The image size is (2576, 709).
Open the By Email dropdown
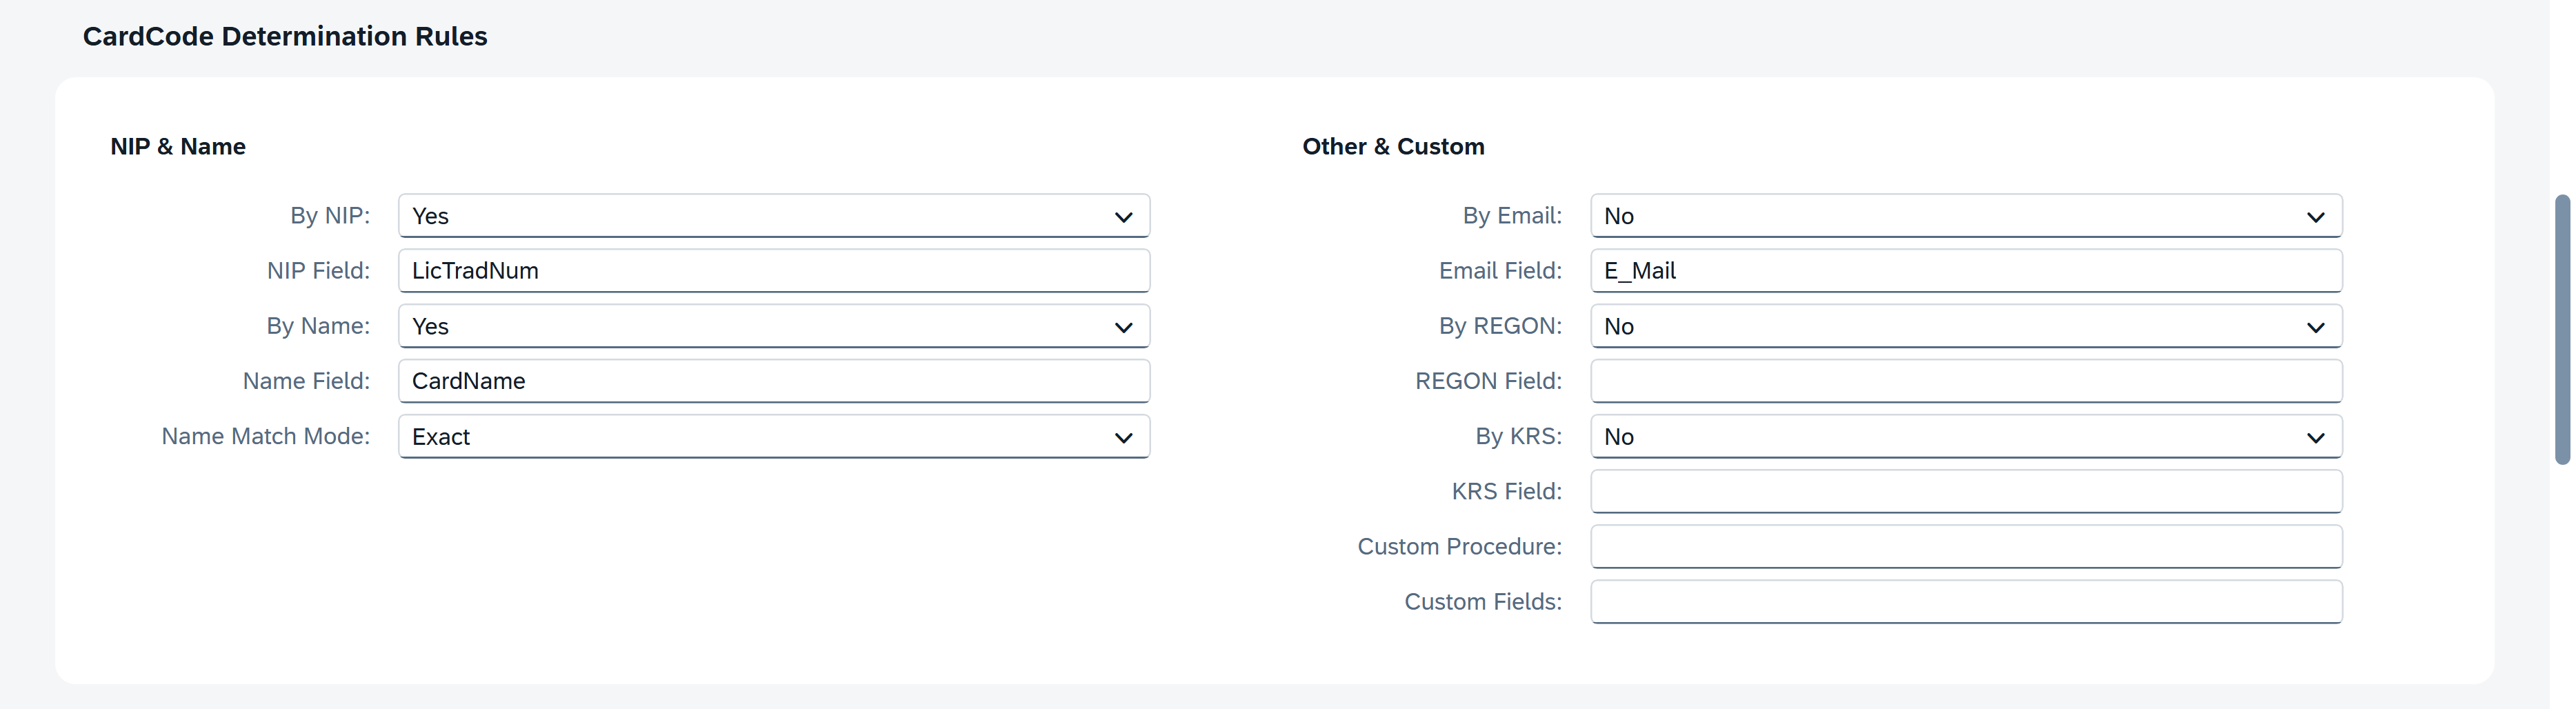1966,216
